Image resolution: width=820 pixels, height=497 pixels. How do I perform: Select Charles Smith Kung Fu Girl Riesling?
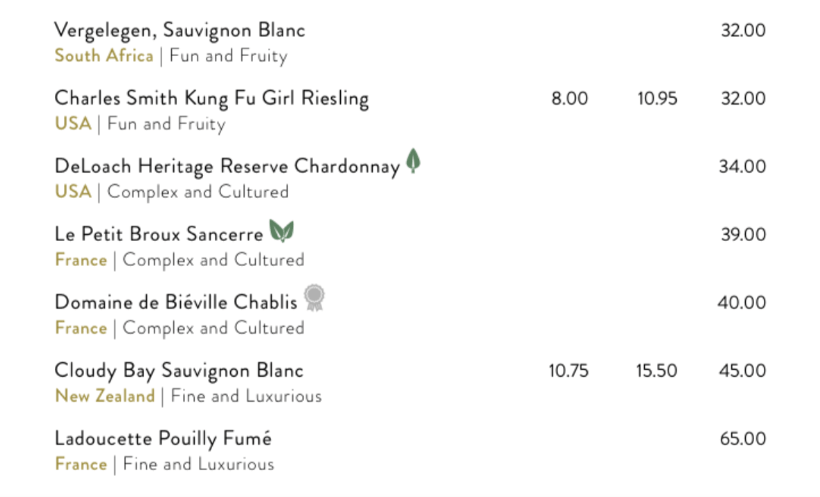[211, 99]
